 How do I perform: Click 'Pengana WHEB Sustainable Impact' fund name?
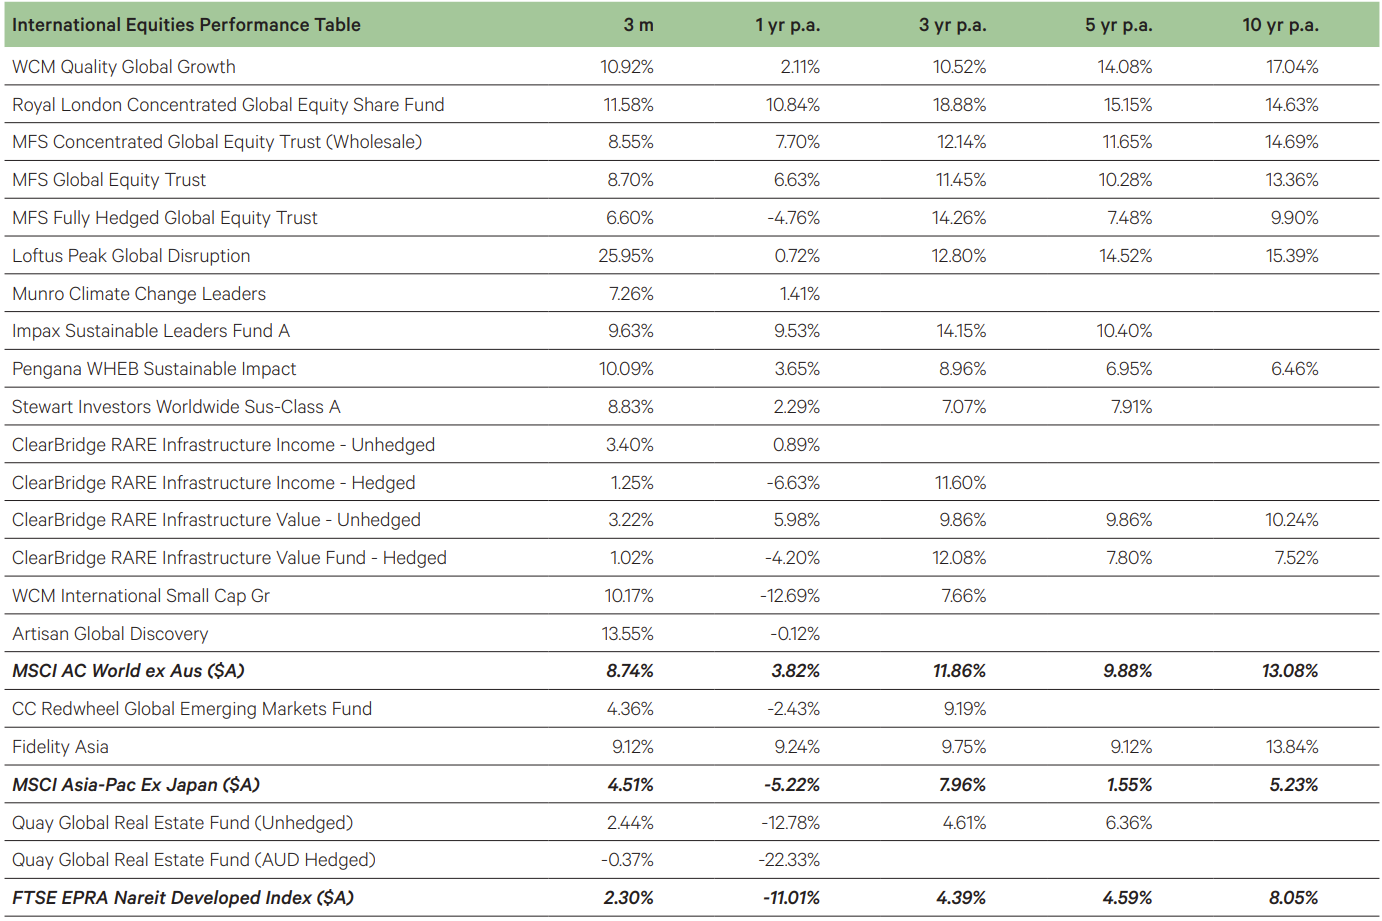[154, 369]
